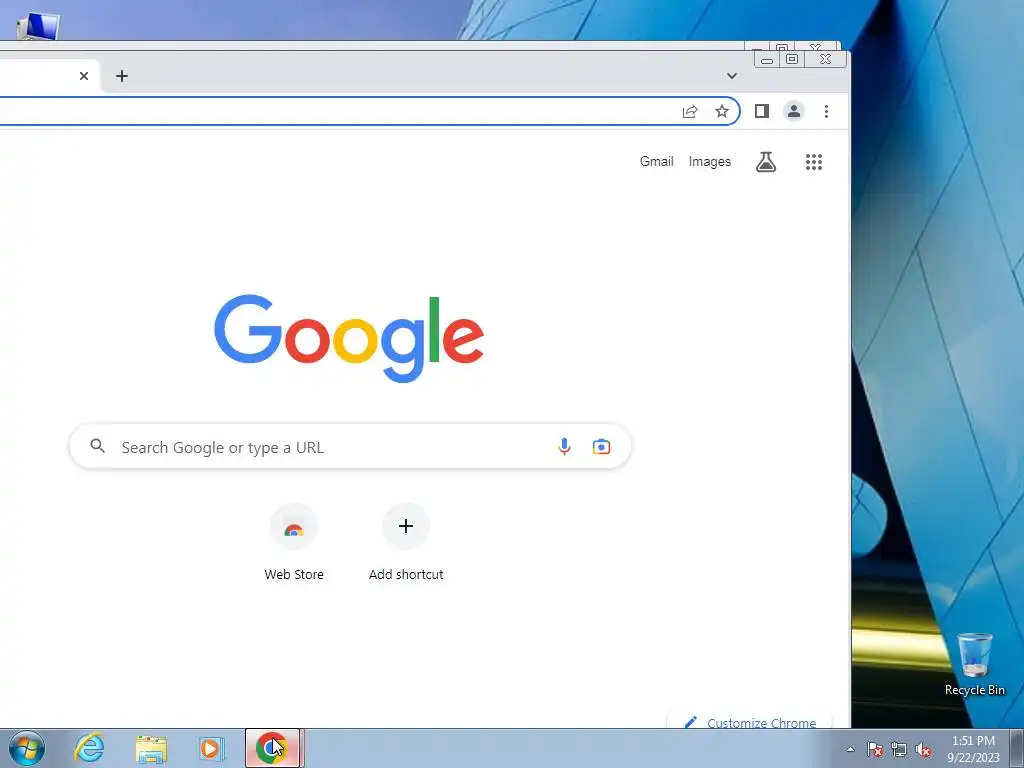Image resolution: width=1024 pixels, height=768 pixels.
Task: Click the Google logo
Action: point(349,338)
